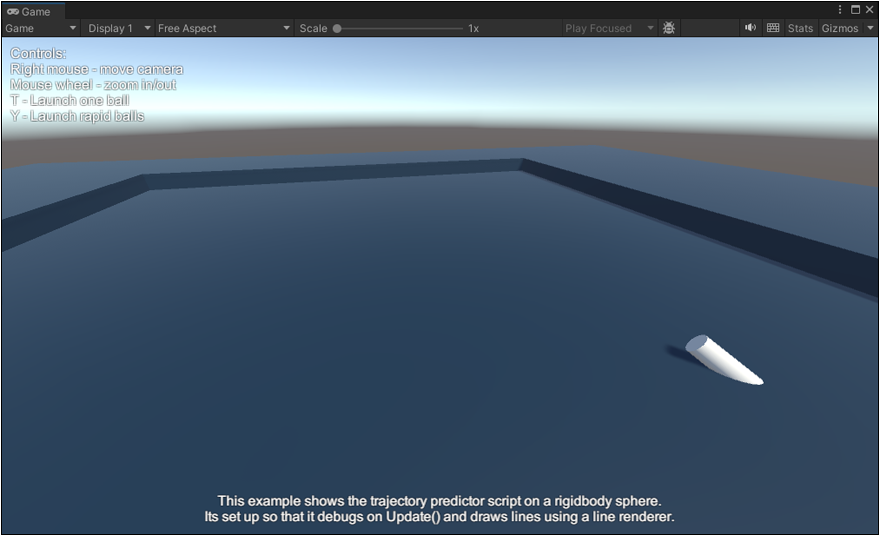
Task: Click the bug-shaped Frame Debugger icon
Action: point(669,28)
